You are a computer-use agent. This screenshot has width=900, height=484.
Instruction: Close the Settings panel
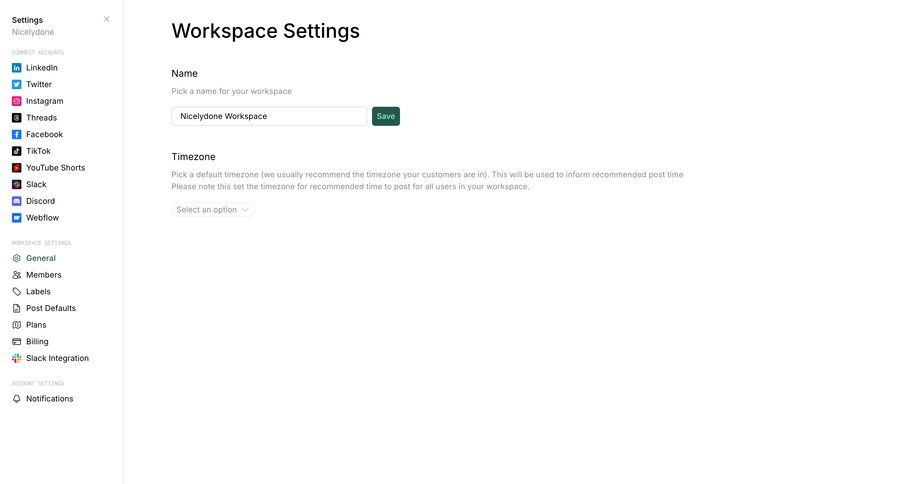click(x=107, y=19)
